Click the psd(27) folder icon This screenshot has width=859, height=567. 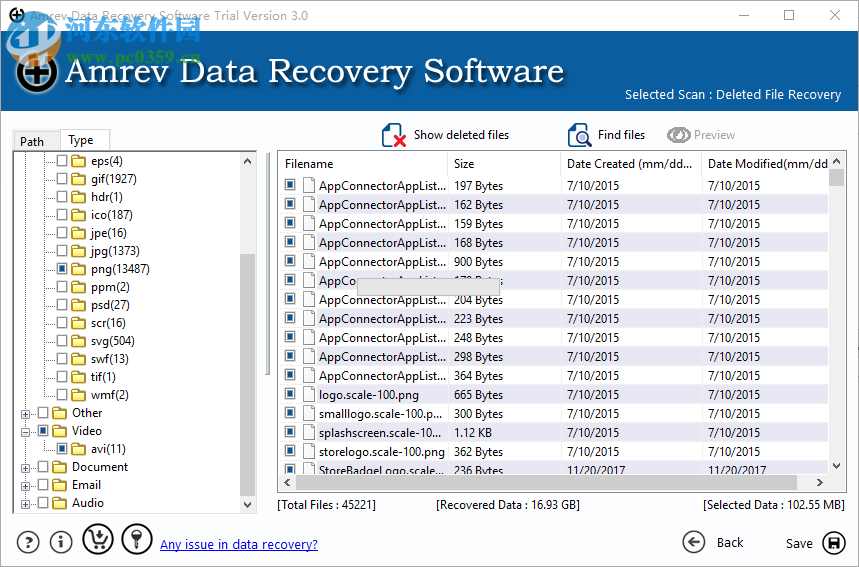tap(79, 305)
